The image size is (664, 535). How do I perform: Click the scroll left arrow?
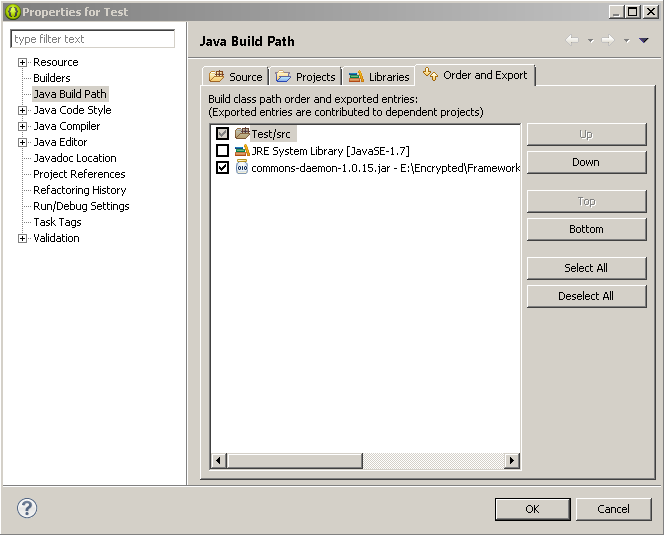(x=219, y=460)
